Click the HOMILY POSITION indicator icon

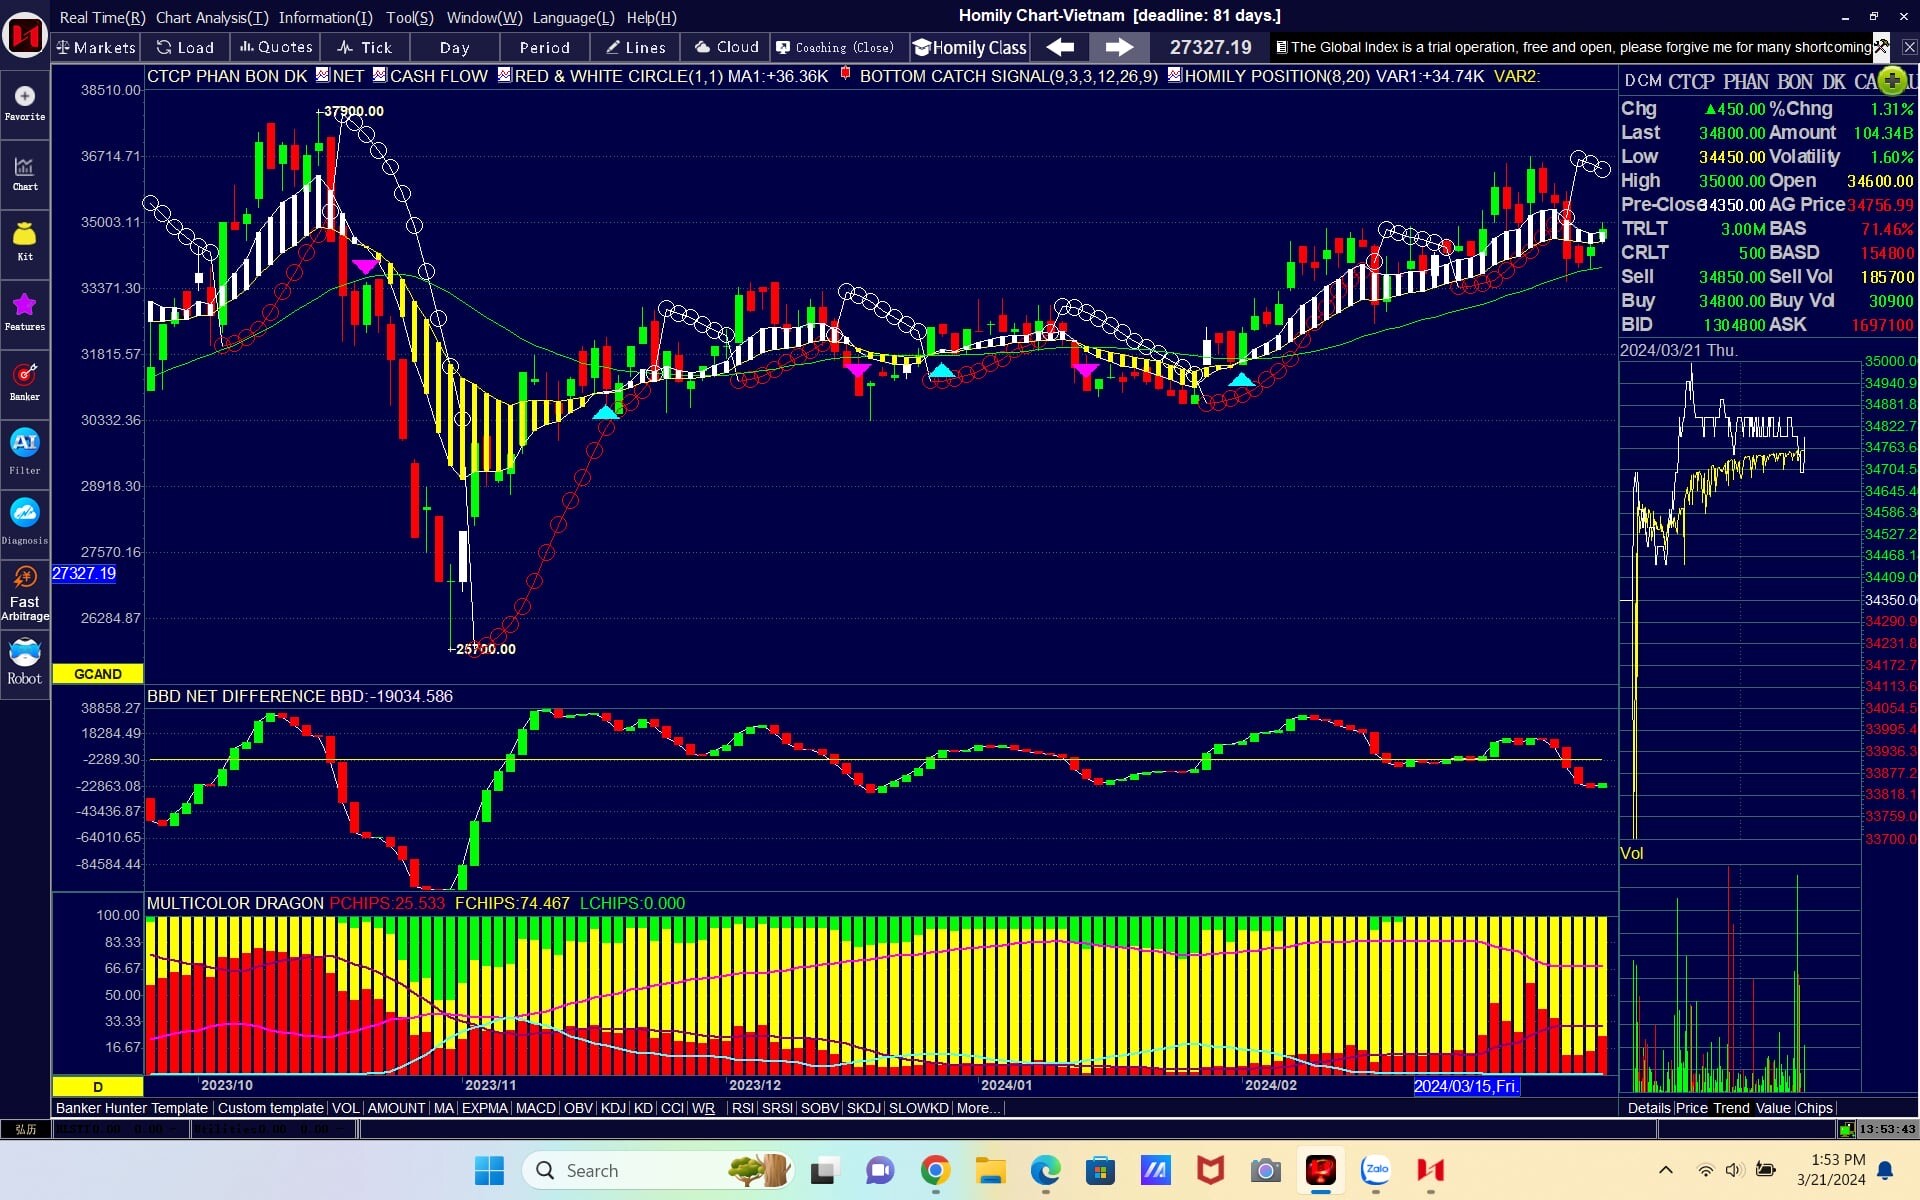pos(1174,75)
